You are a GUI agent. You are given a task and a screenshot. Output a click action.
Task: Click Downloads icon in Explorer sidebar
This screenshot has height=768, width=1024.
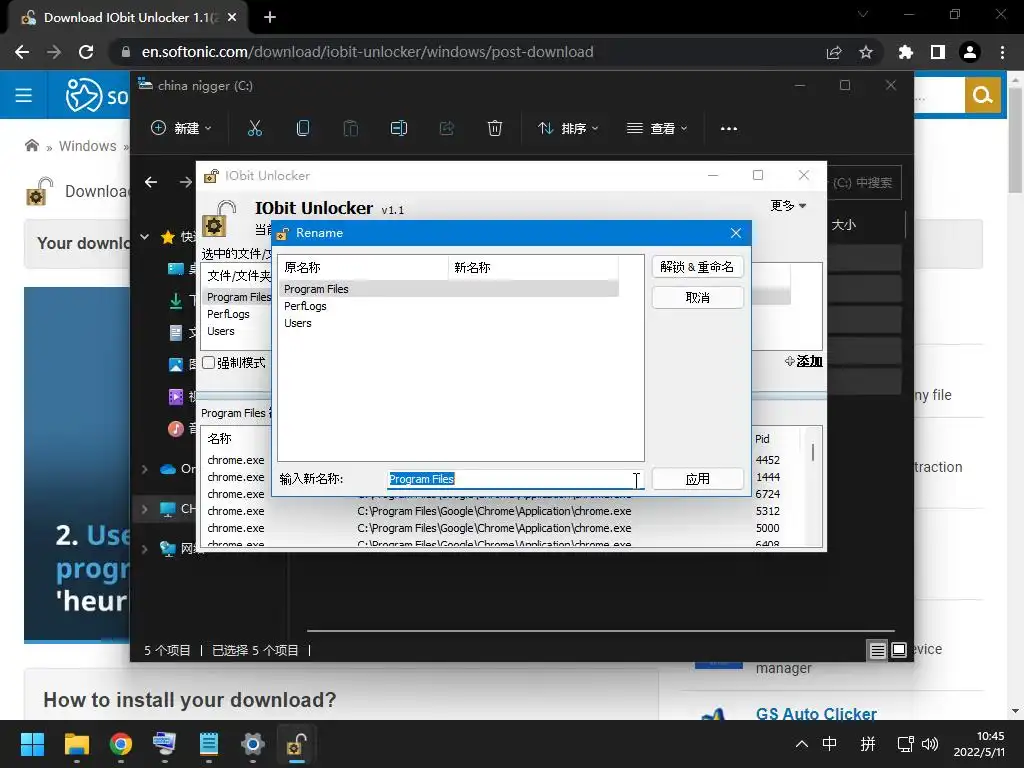[176, 300]
